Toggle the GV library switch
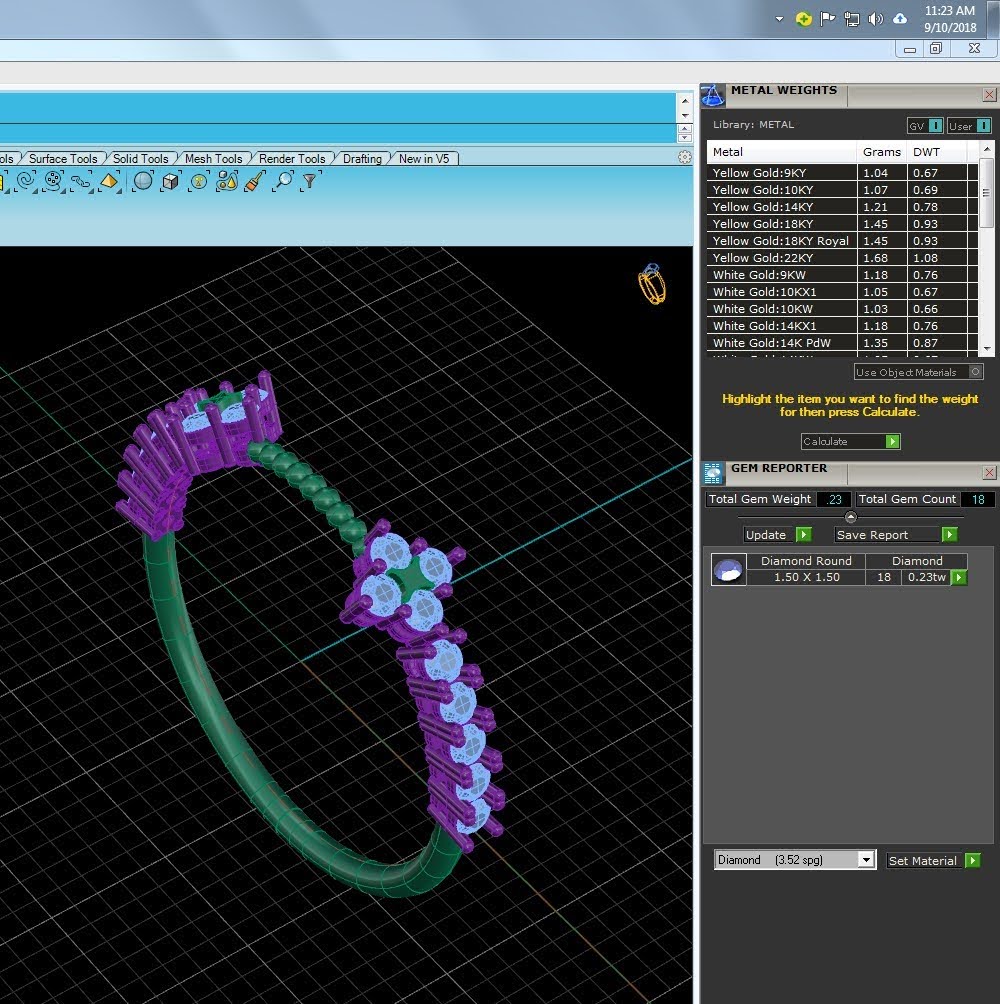Viewport: 1000px width, 1004px height. coord(925,126)
